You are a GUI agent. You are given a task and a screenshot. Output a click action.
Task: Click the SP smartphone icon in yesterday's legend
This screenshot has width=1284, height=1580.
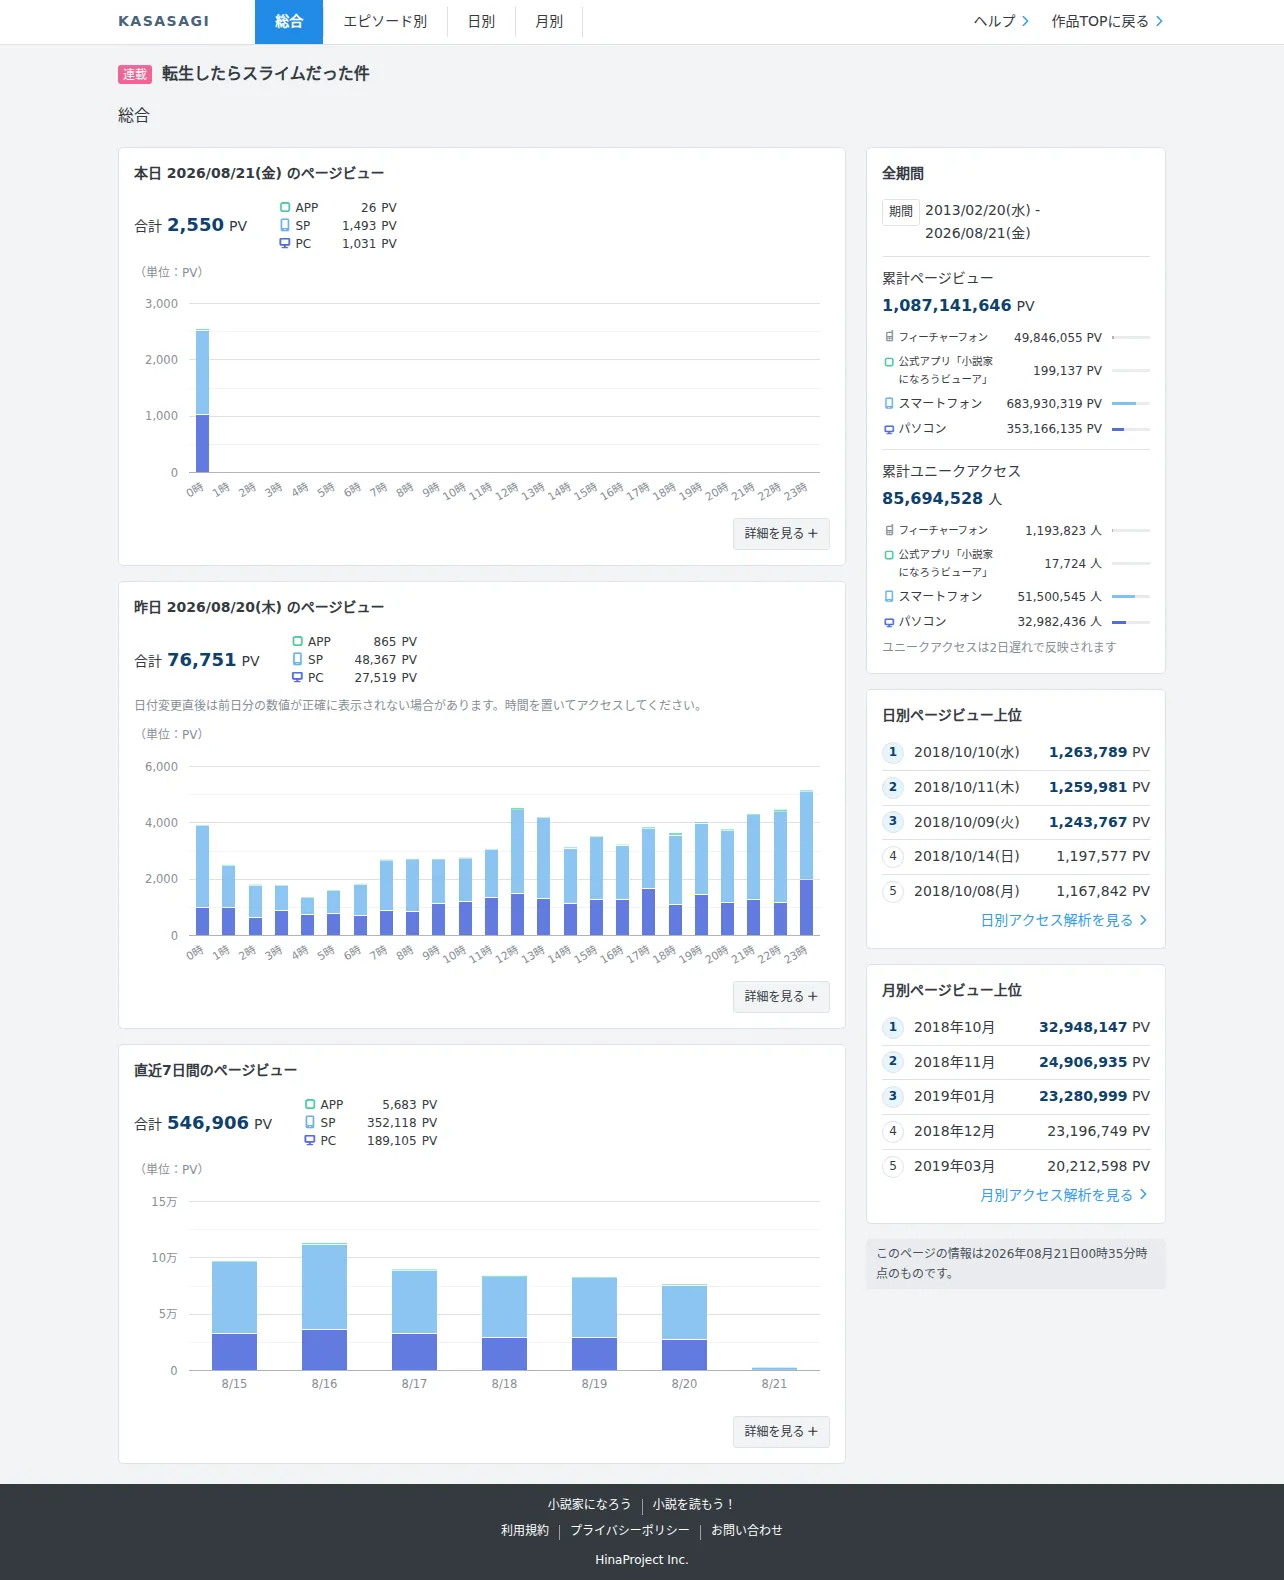[297, 659]
